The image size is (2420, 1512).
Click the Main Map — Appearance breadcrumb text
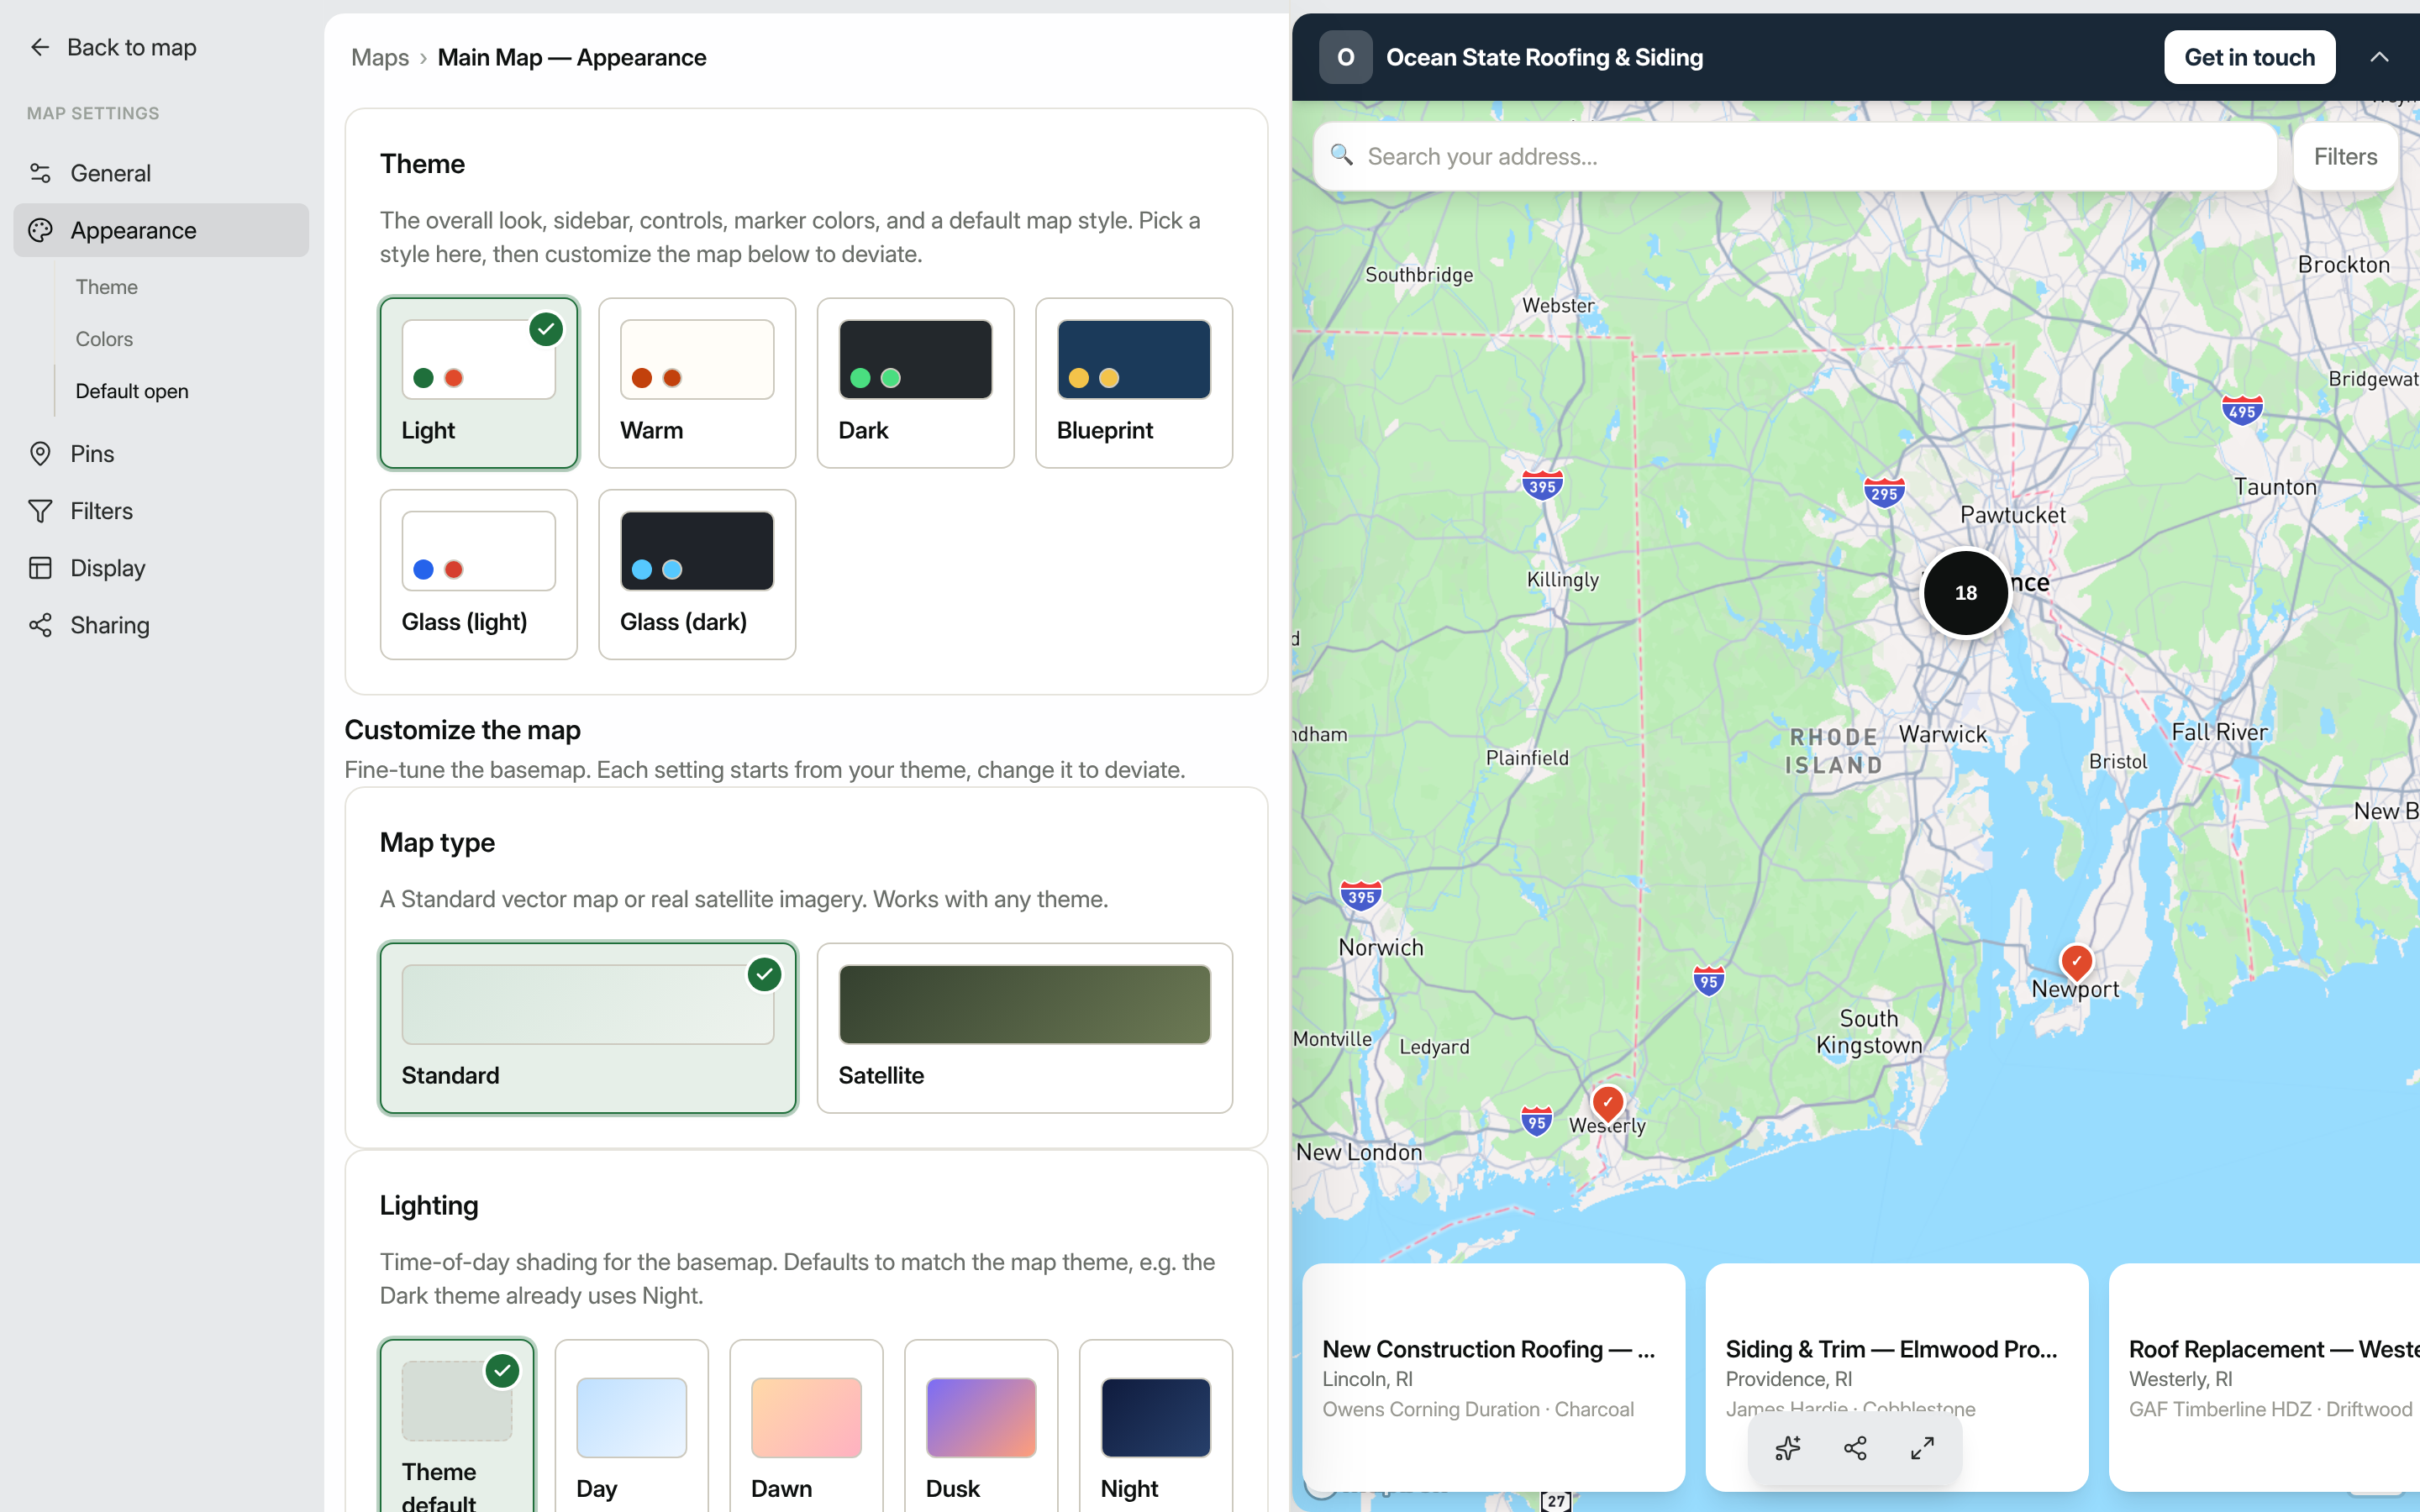coord(572,57)
